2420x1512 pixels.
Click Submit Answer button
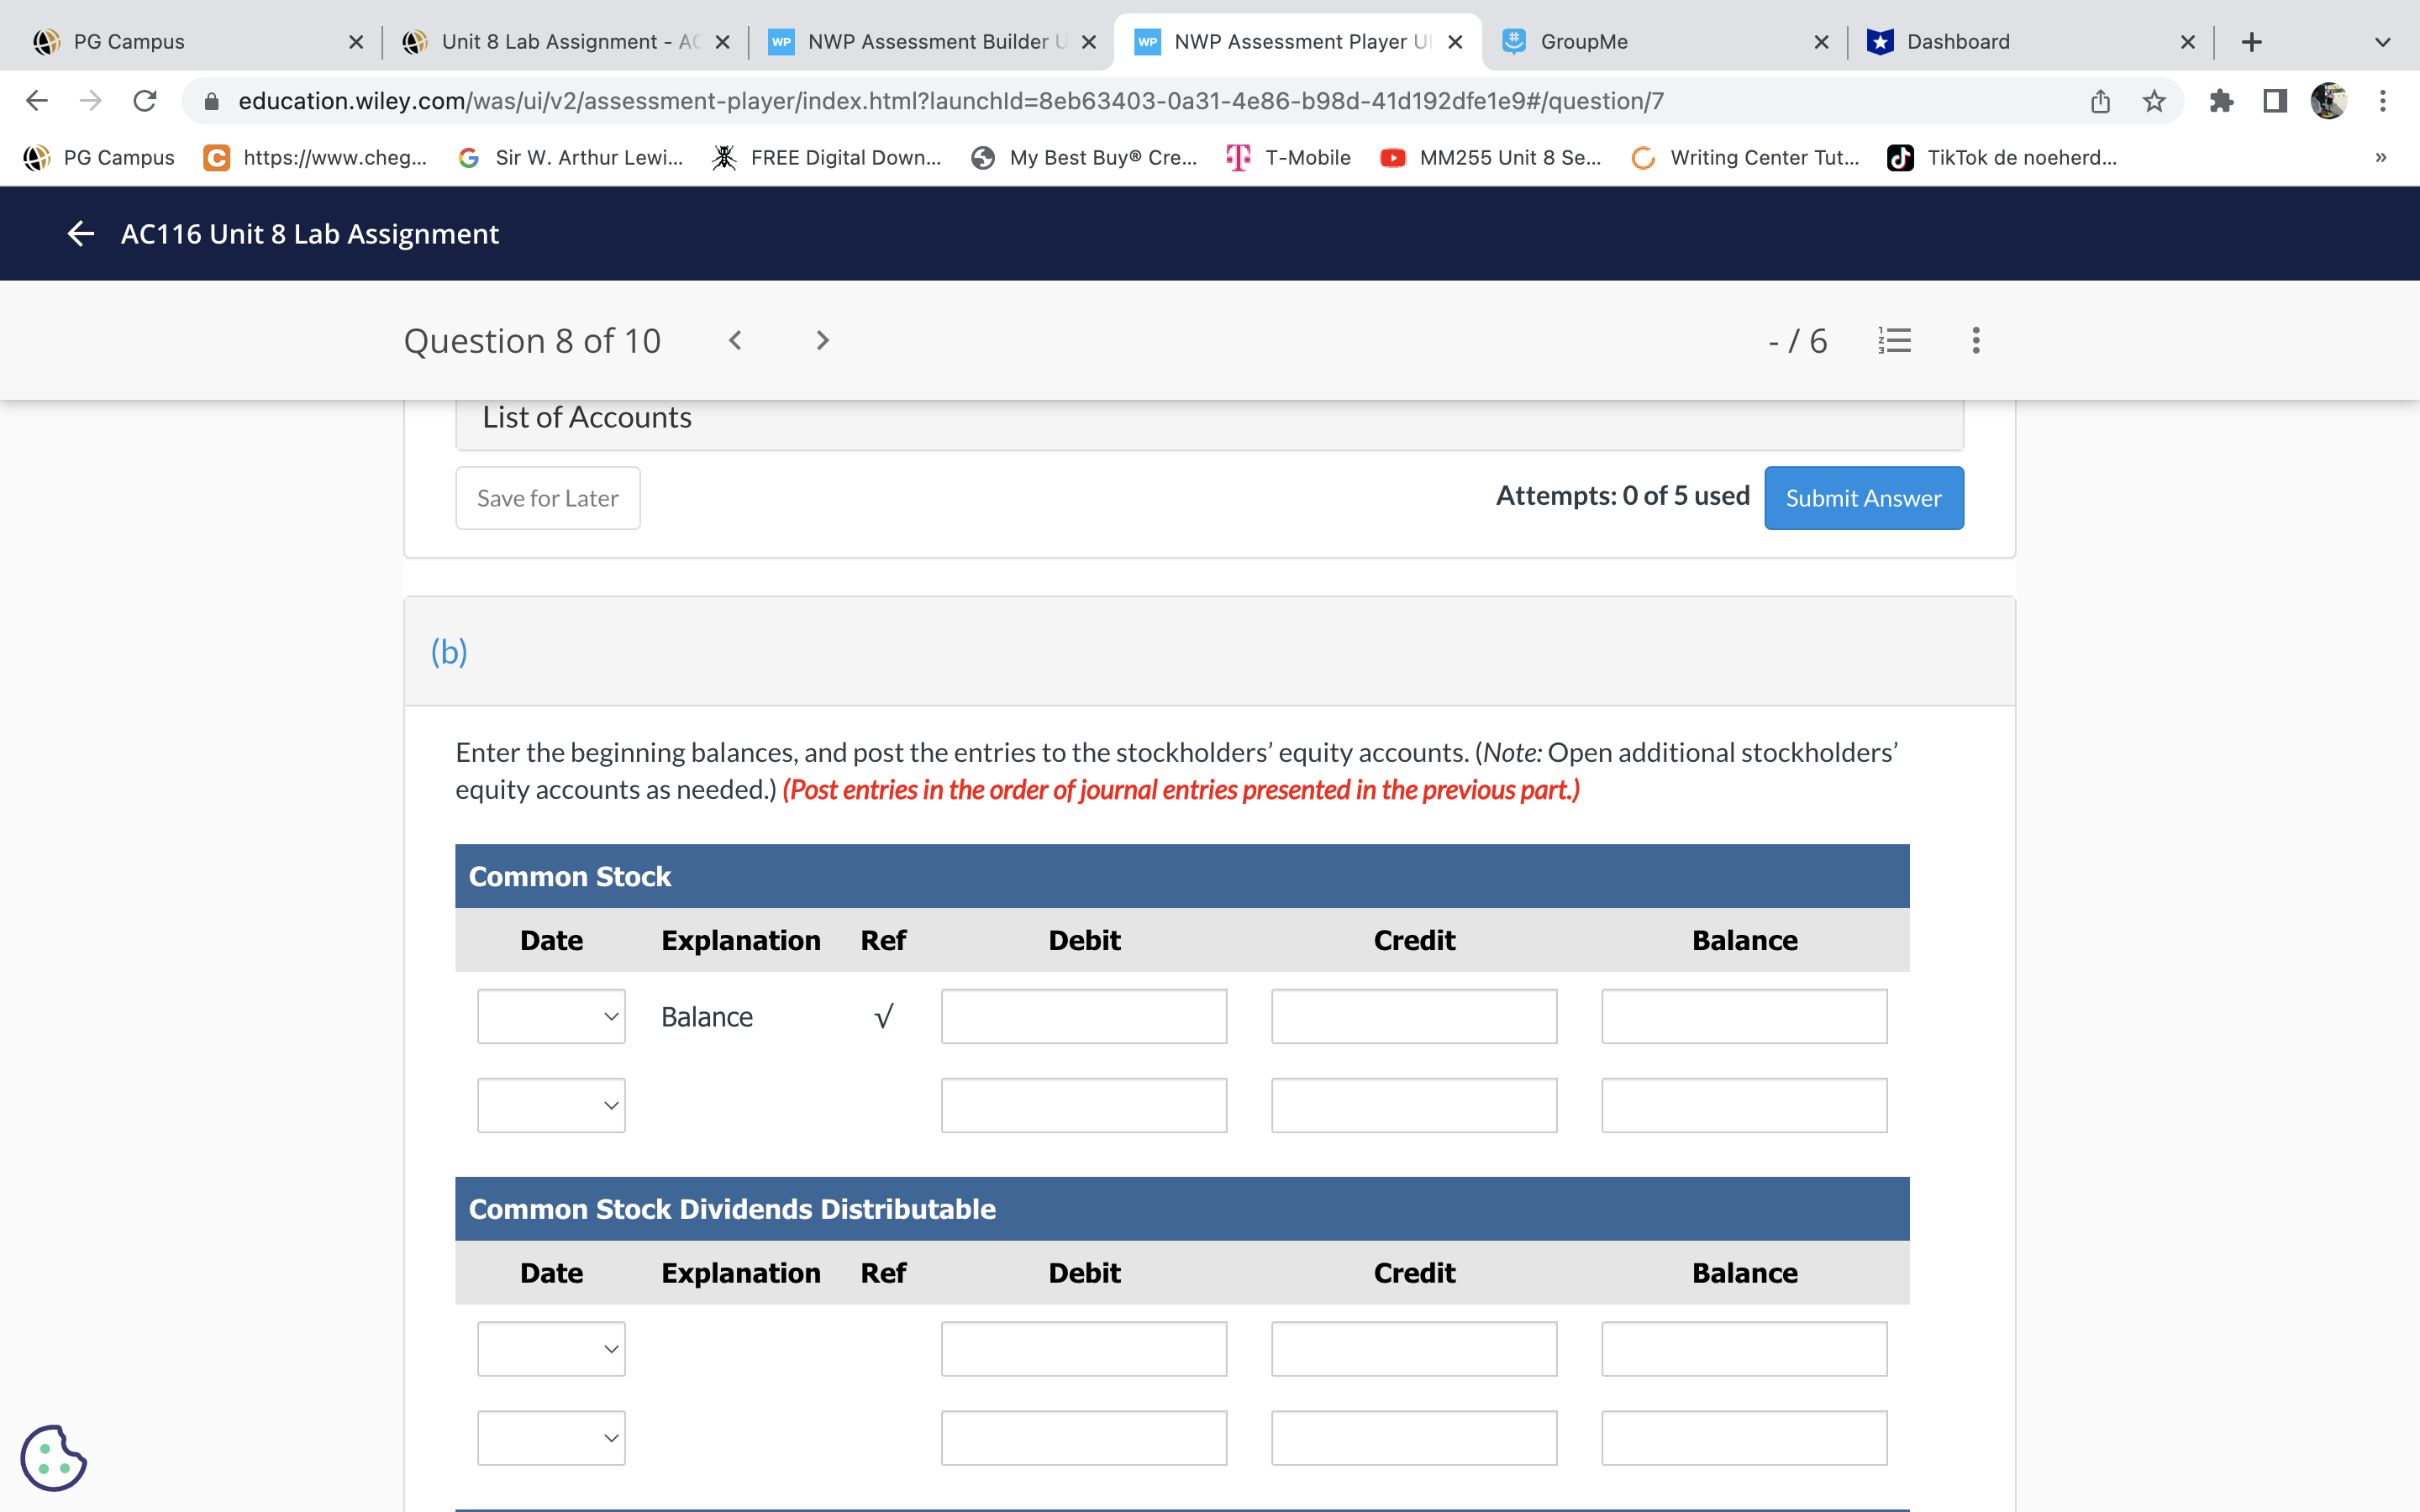pos(1863,498)
